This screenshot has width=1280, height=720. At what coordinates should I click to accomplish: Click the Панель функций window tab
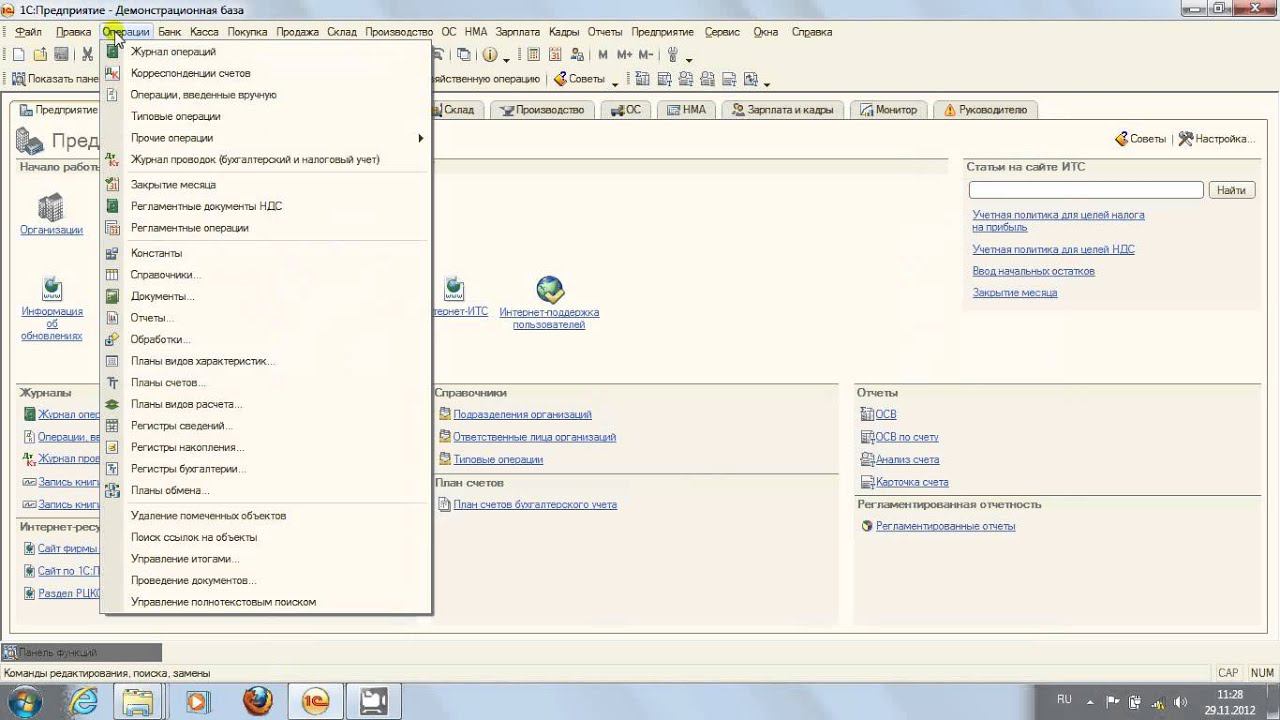[x=81, y=653]
